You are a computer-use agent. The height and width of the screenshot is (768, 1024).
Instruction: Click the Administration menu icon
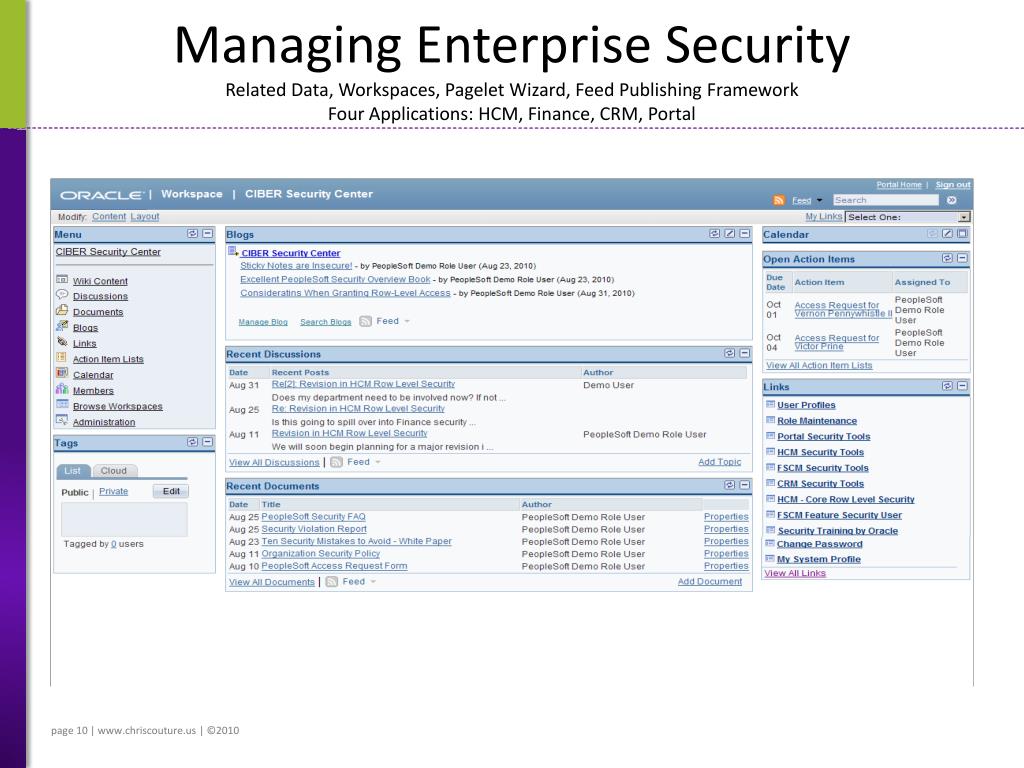click(62, 420)
